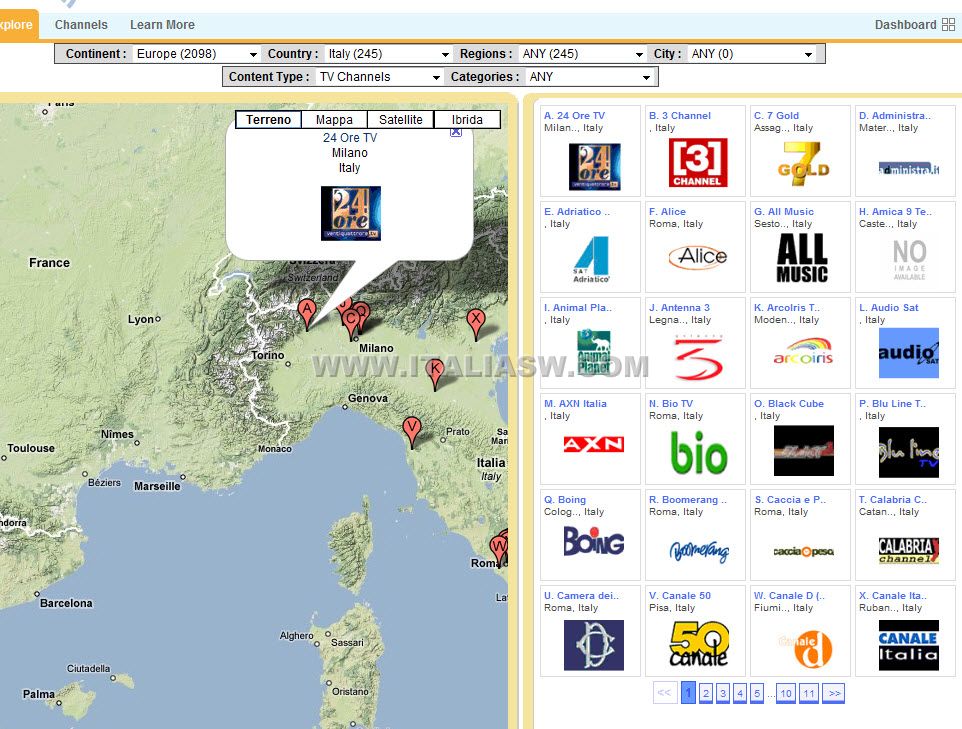The height and width of the screenshot is (729, 962).
Task: Click 24 Ore logo in map popup
Action: (x=351, y=214)
